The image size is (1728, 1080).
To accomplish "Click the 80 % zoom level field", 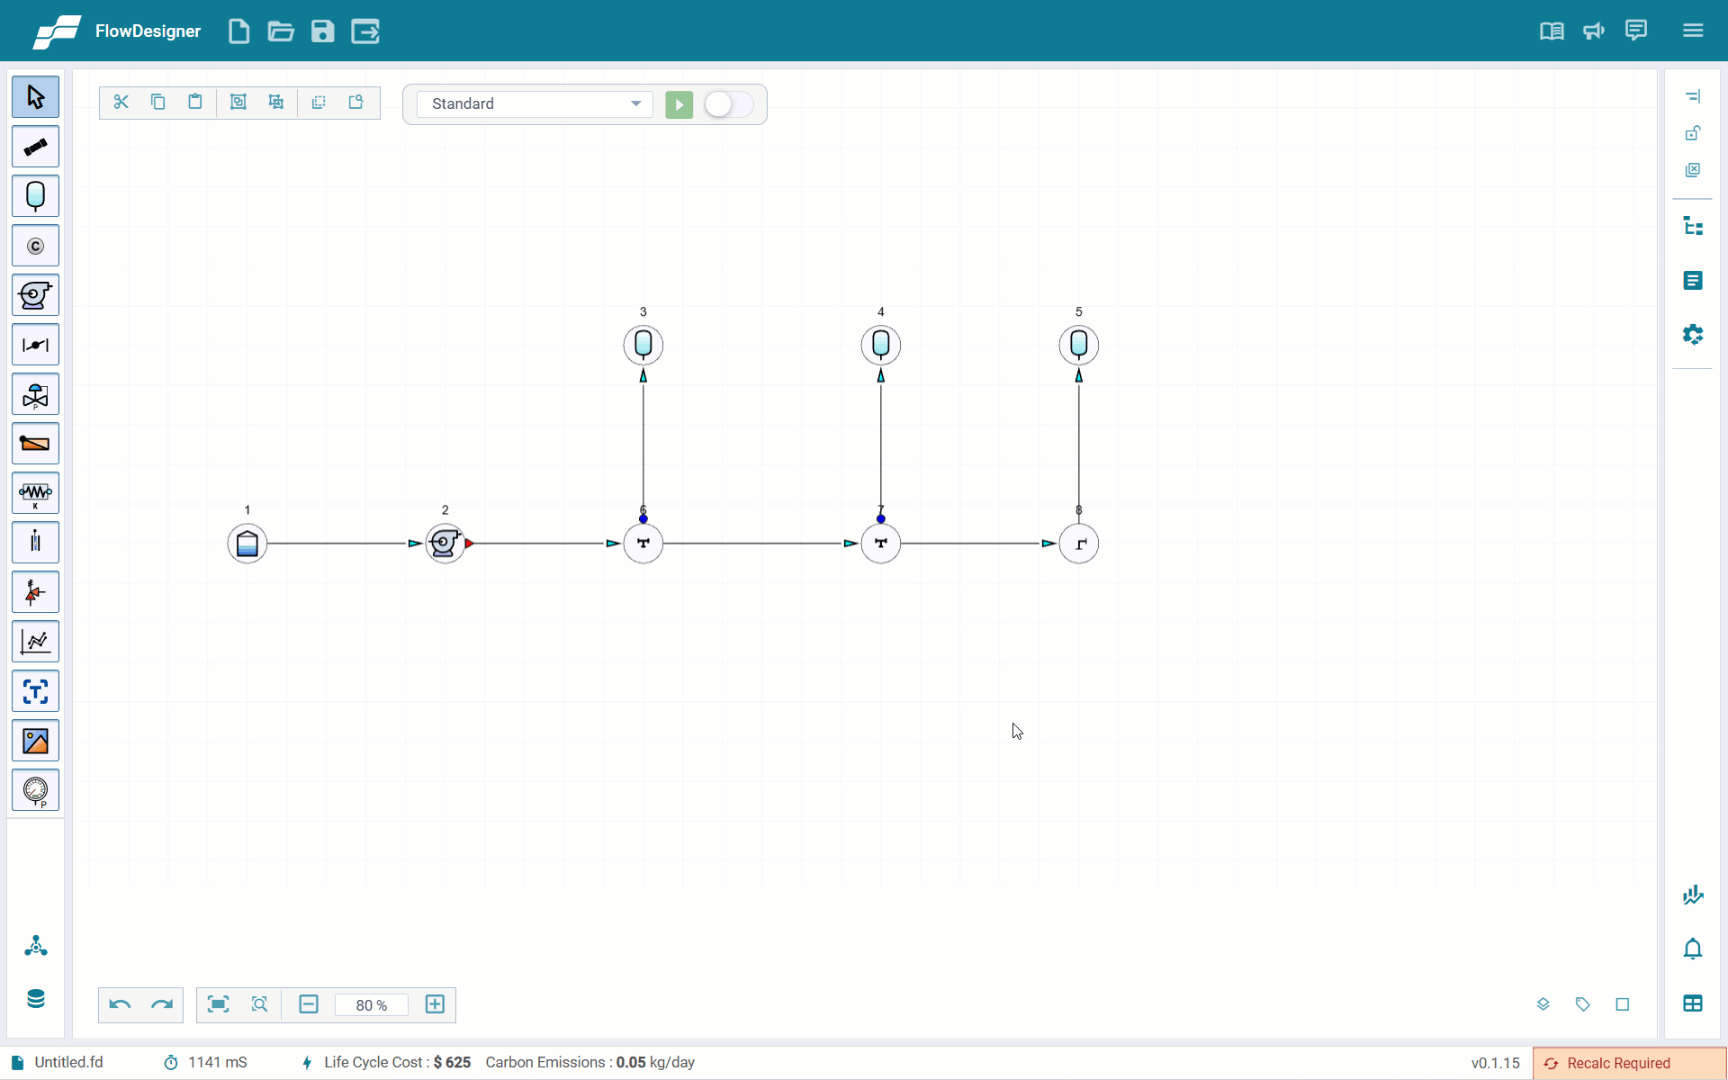I will click(371, 1005).
